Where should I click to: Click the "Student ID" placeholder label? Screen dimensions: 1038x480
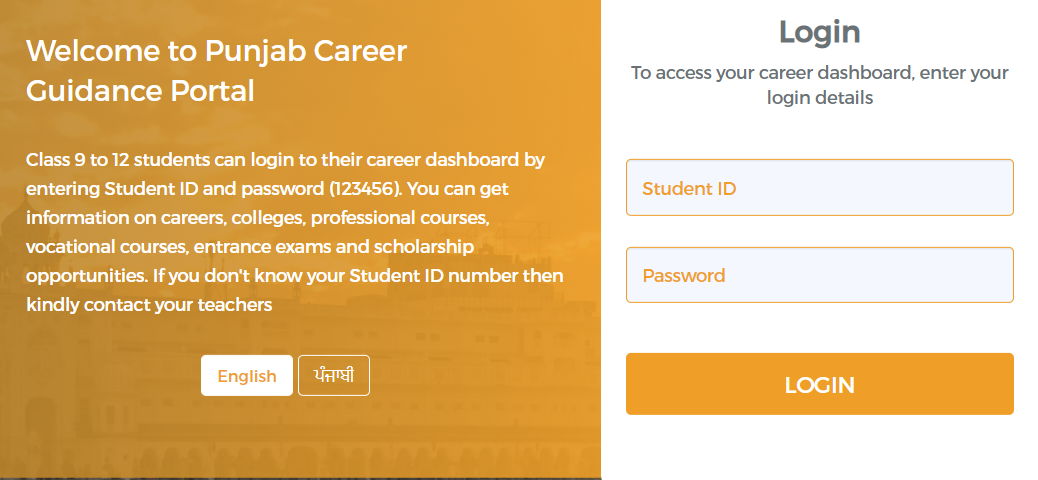click(x=688, y=189)
